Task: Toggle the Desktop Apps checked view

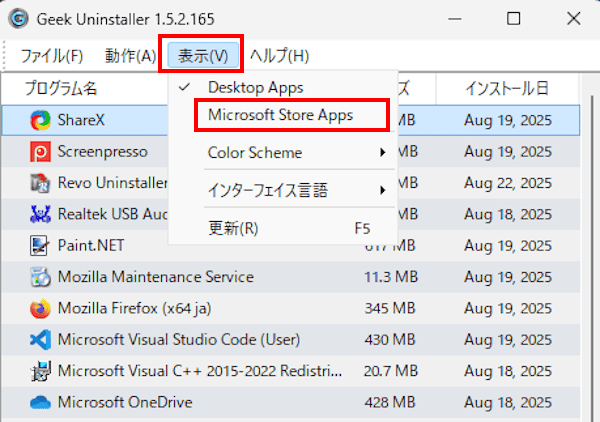Action: [x=282, y=88]
